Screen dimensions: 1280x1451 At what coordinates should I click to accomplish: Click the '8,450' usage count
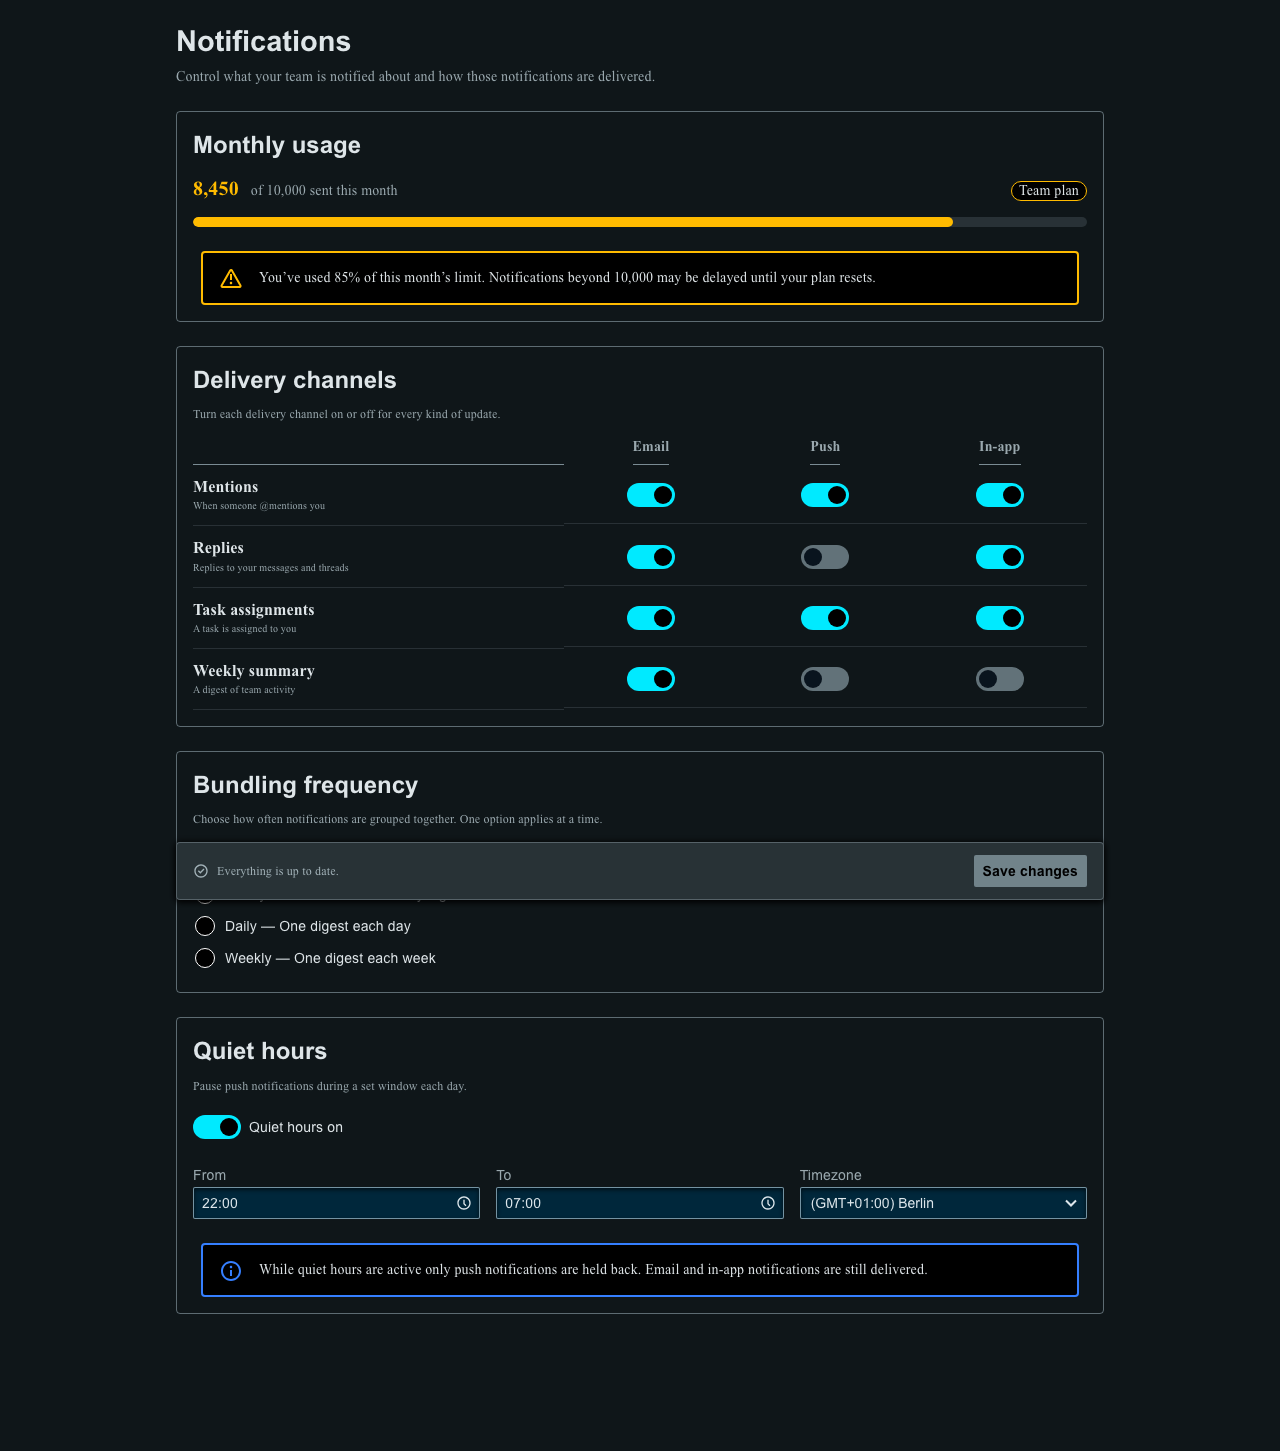pyautogui.click(x=216, y=189)
